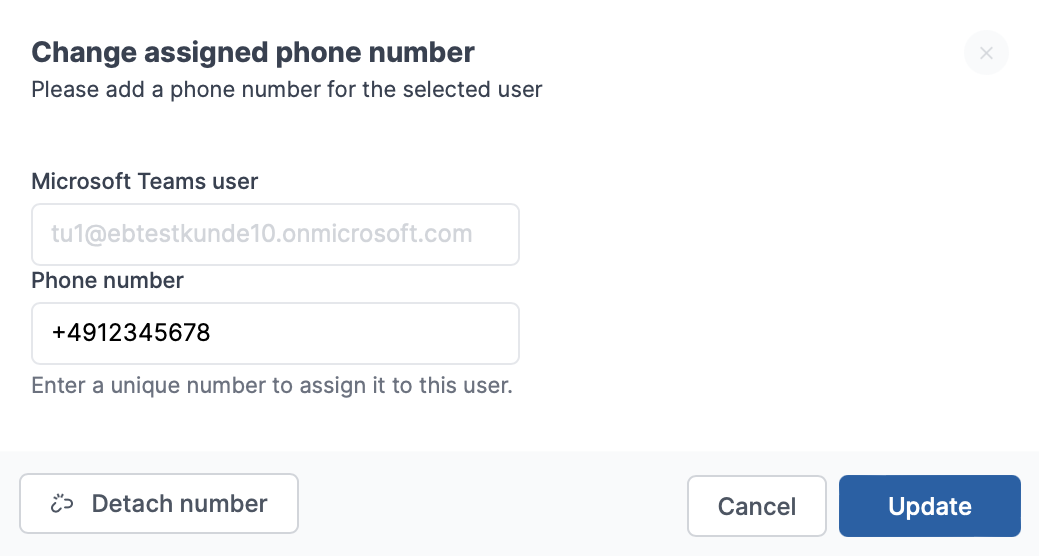Click the unique number hint below the field
This screenshot has width=1039, height=556.
pyautogui.click(x=272, y=385)
